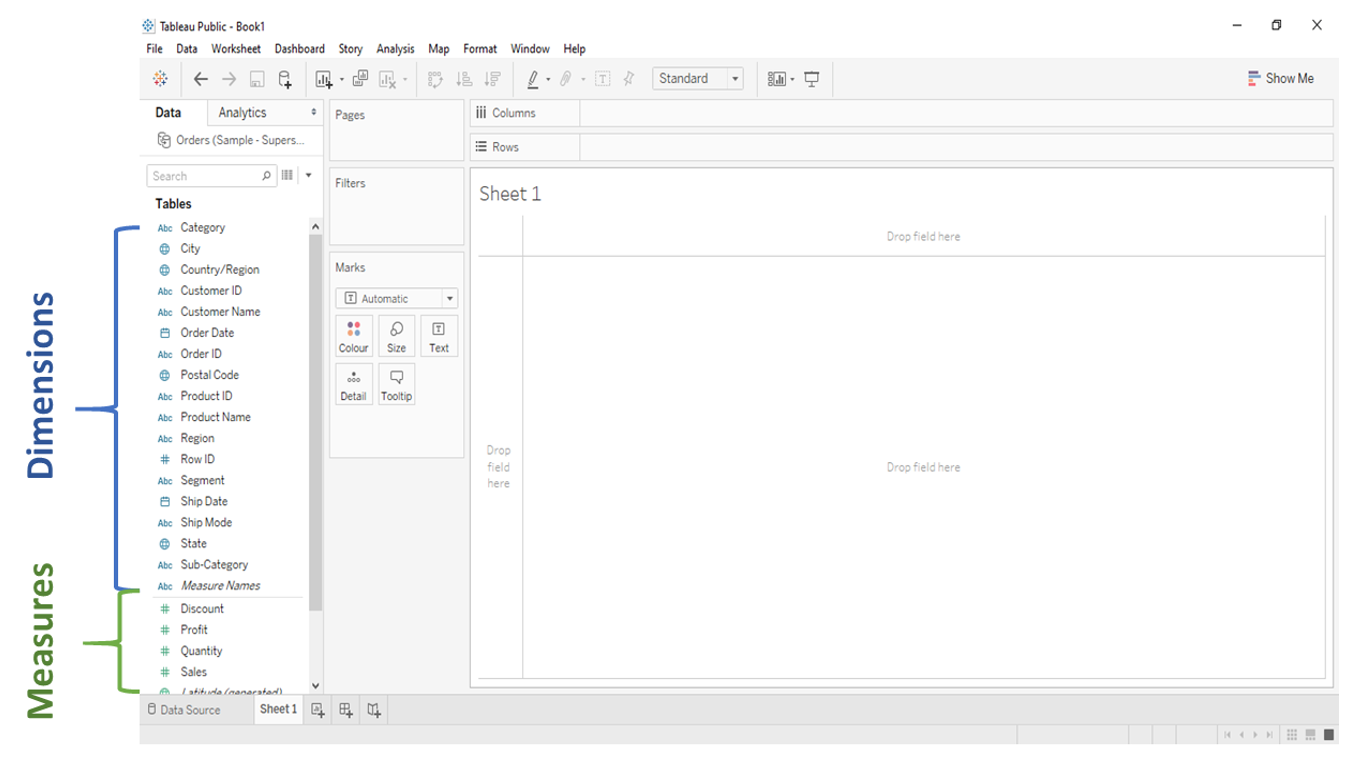The image size is (1356, 761).
Task: Click the Presentation Mode icon
Action: pos(812,79)
